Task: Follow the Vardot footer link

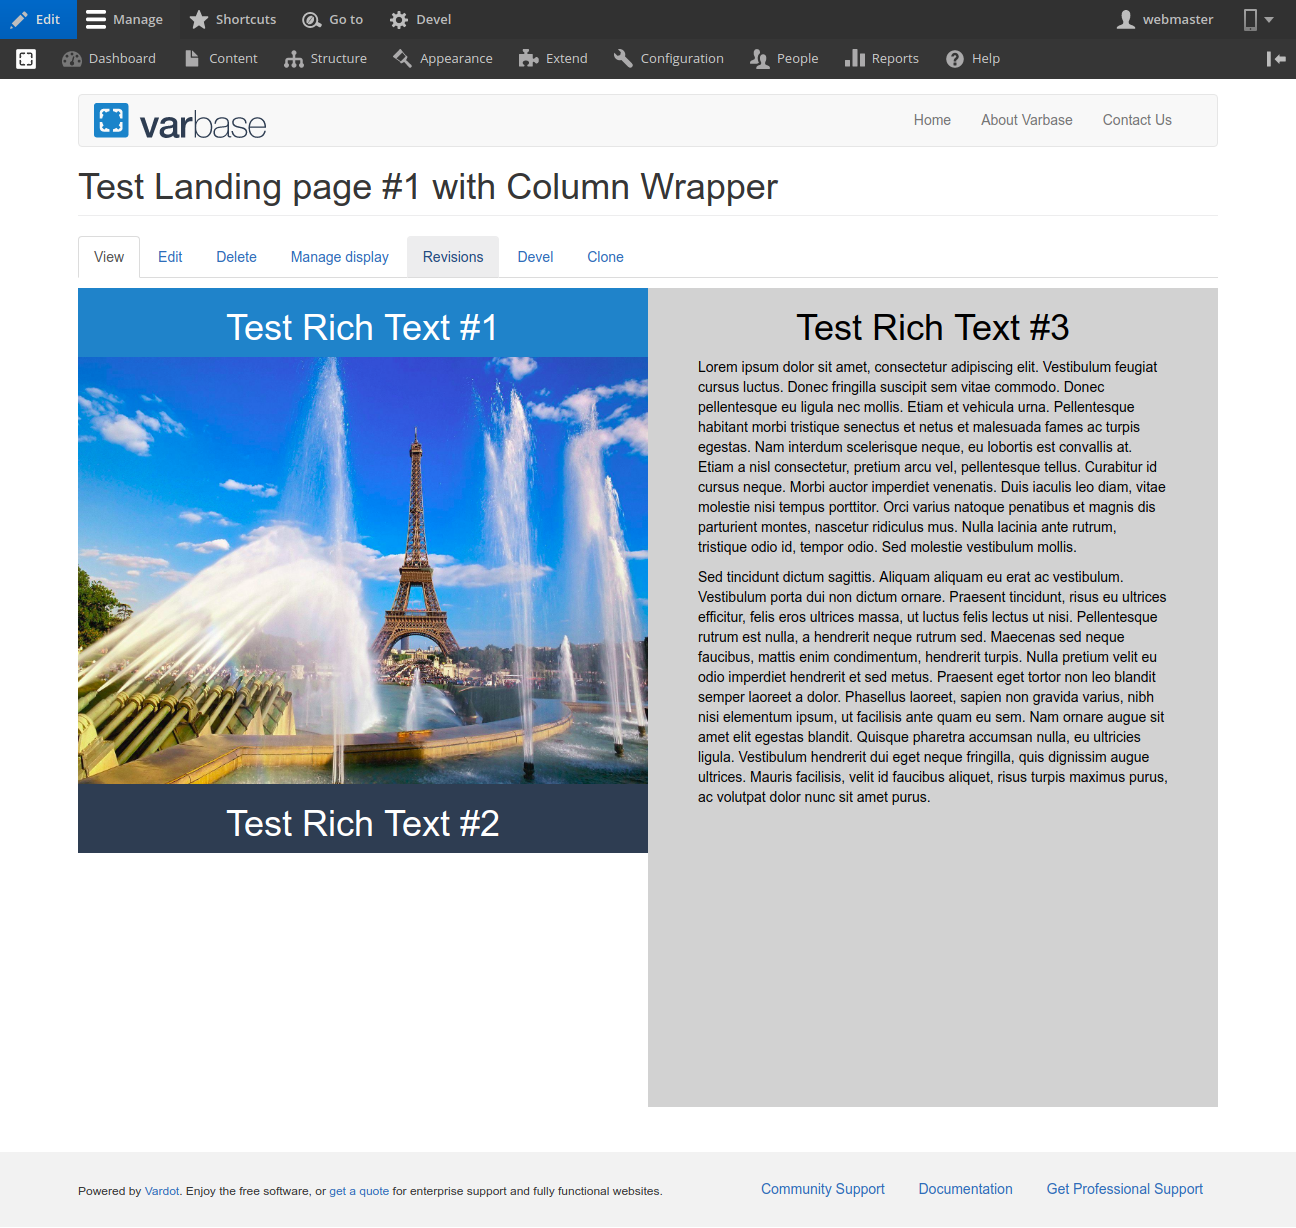Action: pos(162,1191)
